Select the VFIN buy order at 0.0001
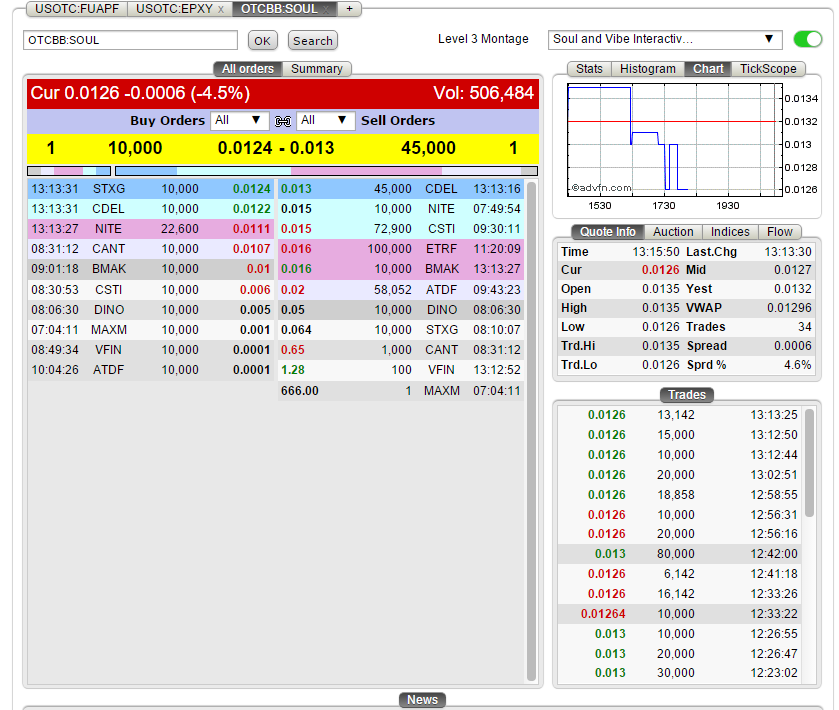The height and width of the screenshot is (710, 839). click(x=151, y=350)
